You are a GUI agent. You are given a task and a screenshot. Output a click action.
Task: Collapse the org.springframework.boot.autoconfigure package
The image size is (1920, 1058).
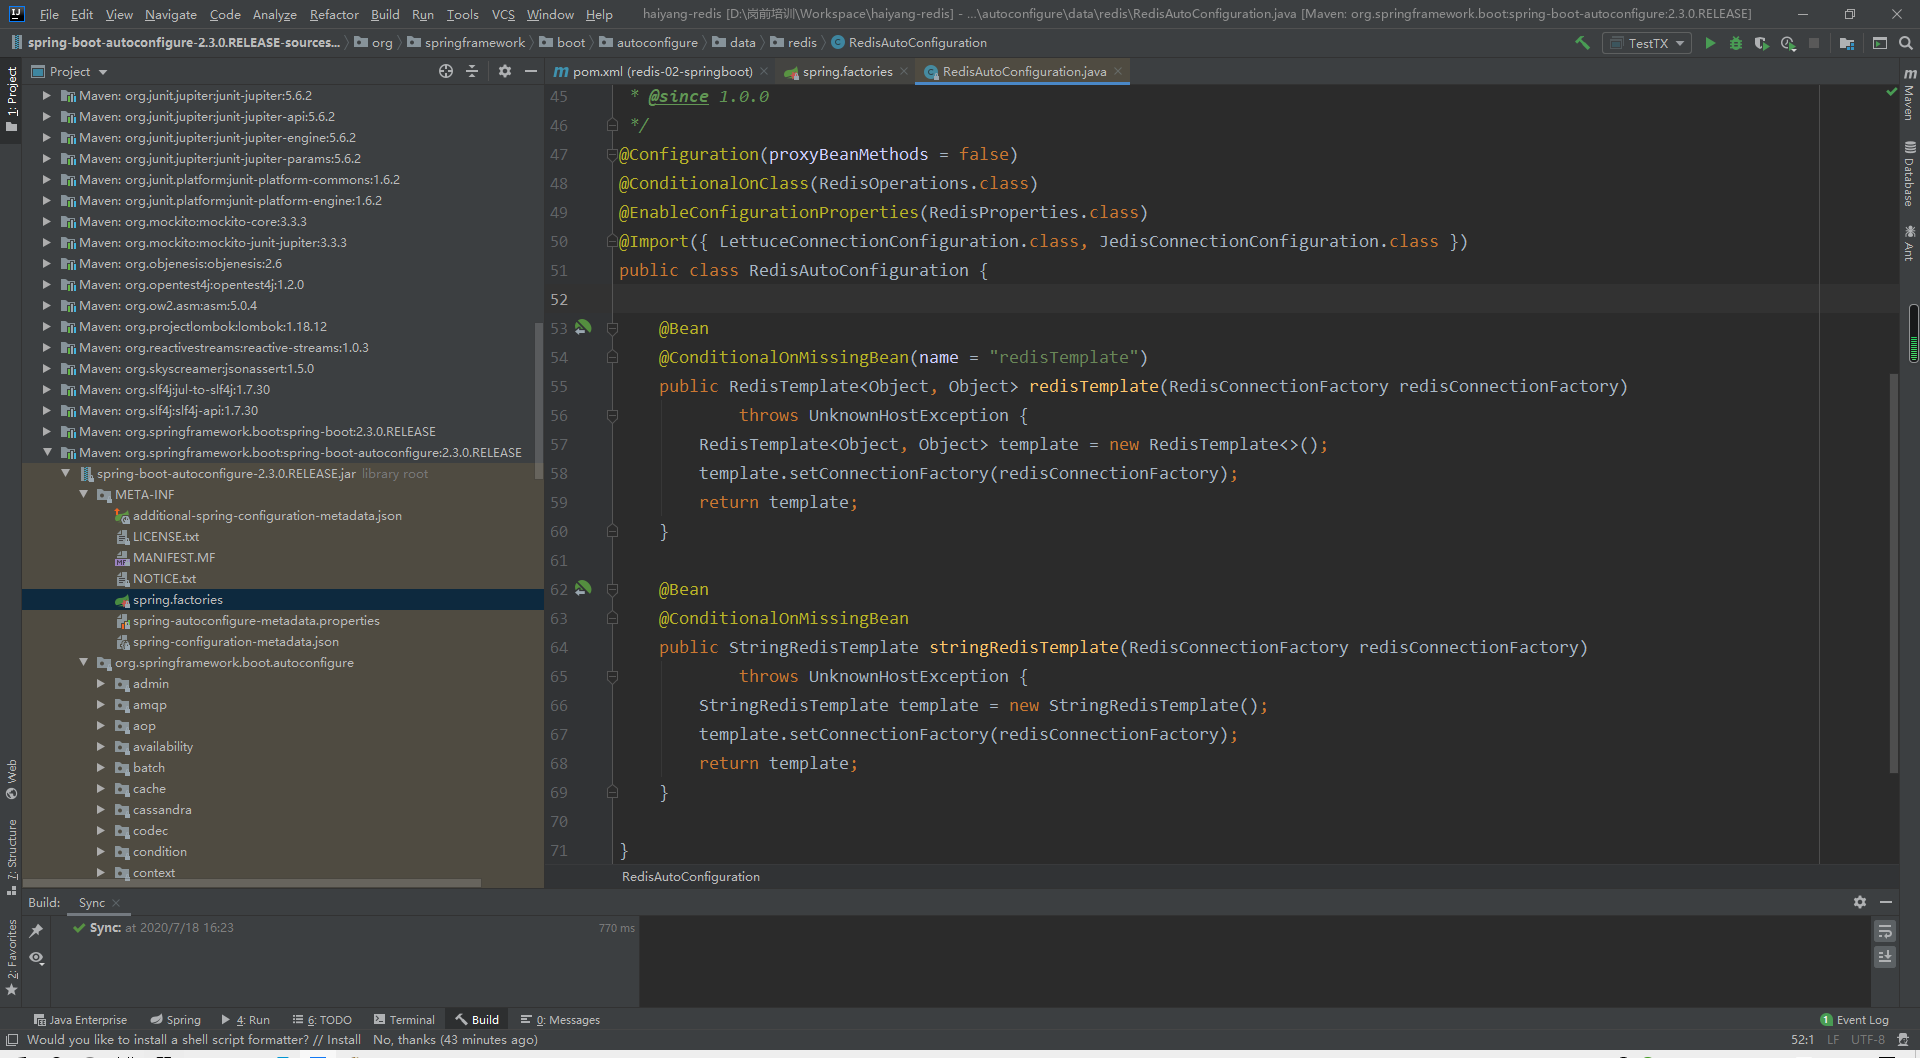(x=84, y=662)
